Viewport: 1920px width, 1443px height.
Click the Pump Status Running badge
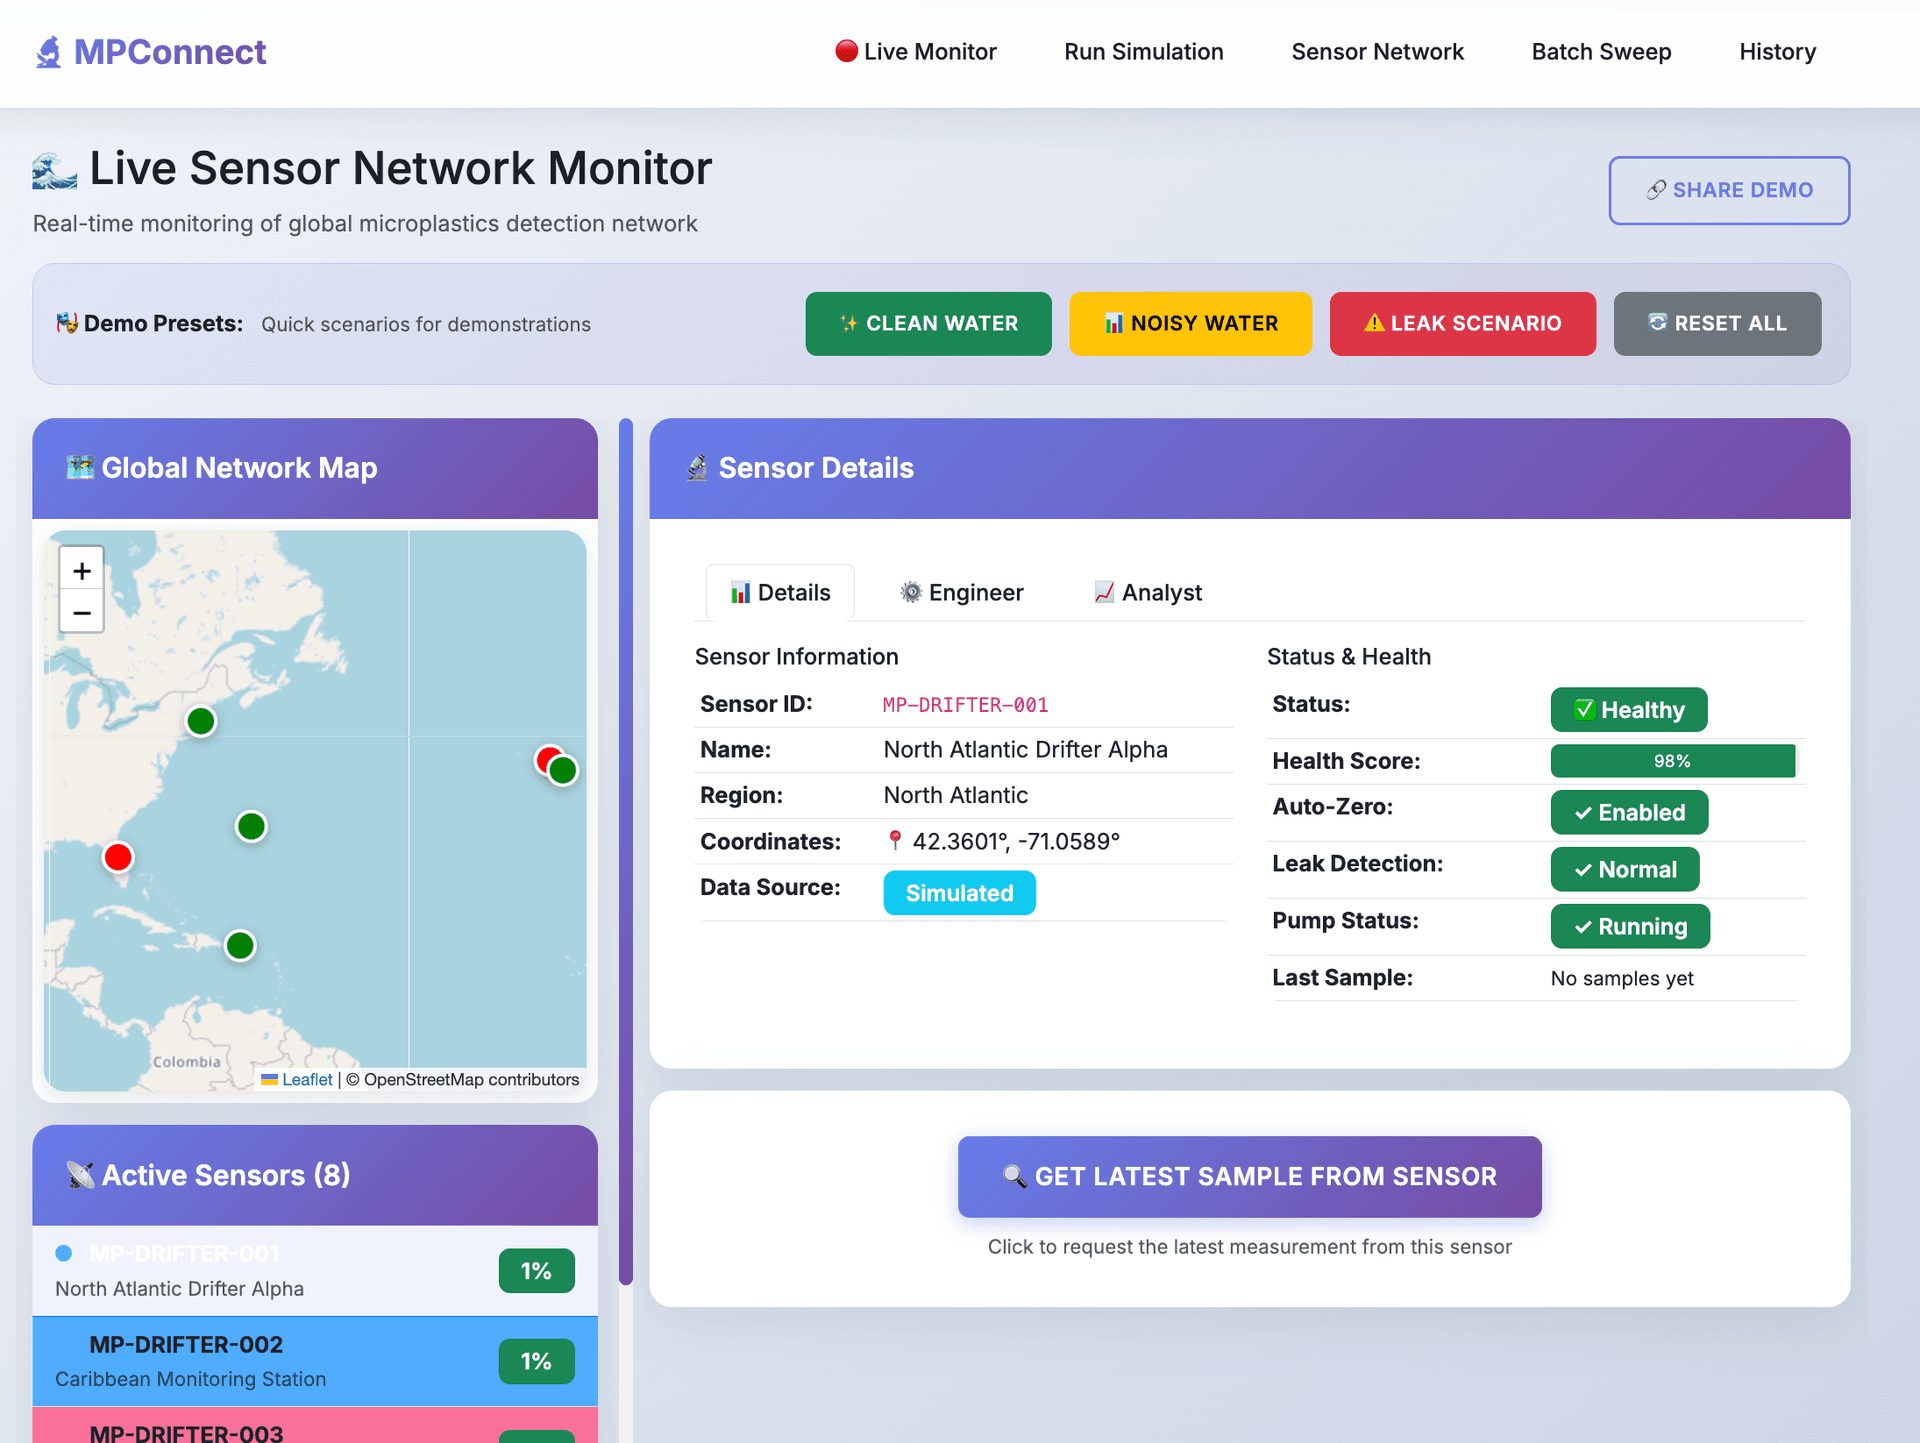(x=1630, y=927)
